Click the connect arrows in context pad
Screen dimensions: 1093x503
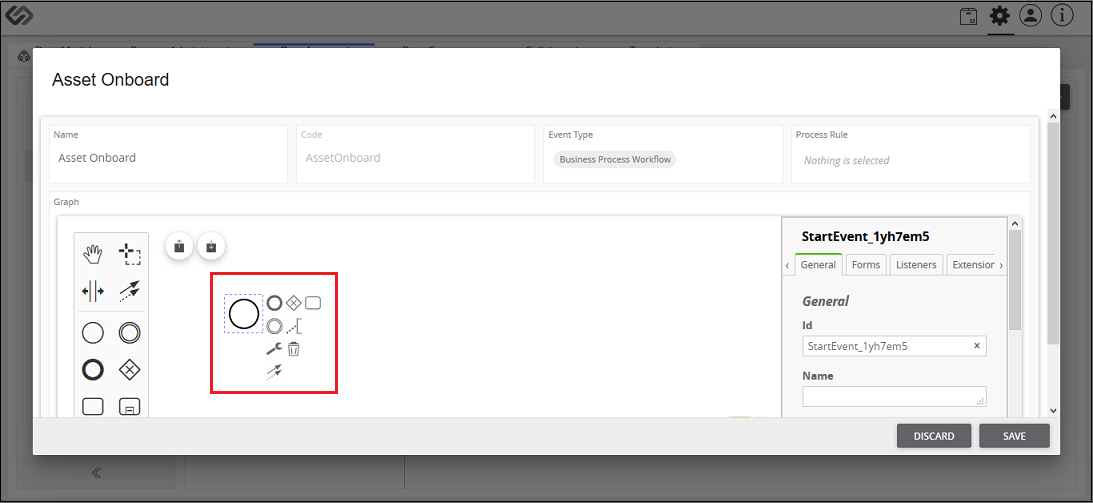point(274,371)
